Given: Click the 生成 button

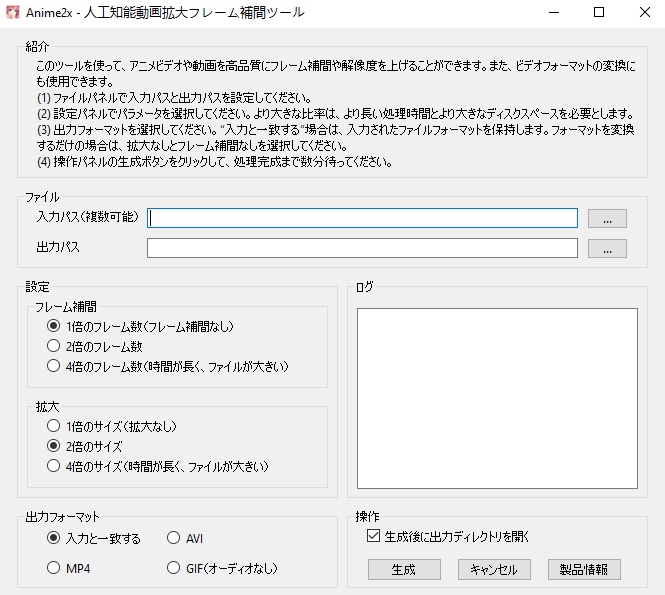Looking at the screenshot, I should coord(404,569).
